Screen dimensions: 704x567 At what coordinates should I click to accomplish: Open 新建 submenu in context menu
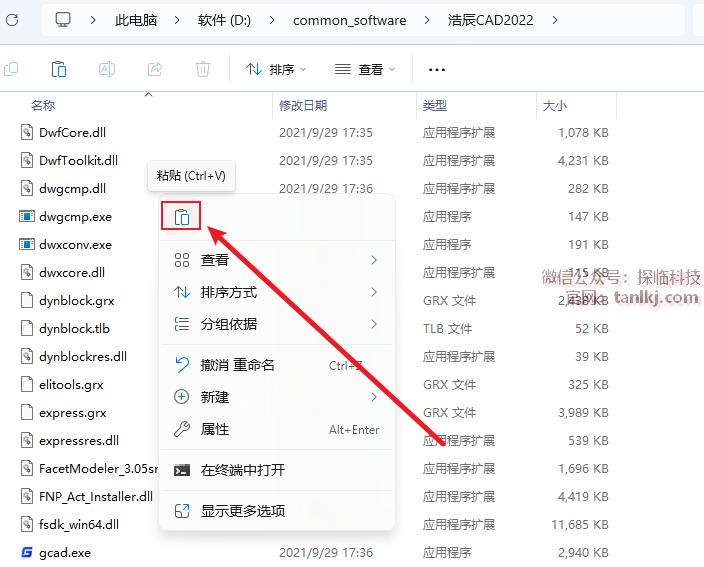[277, 397]
